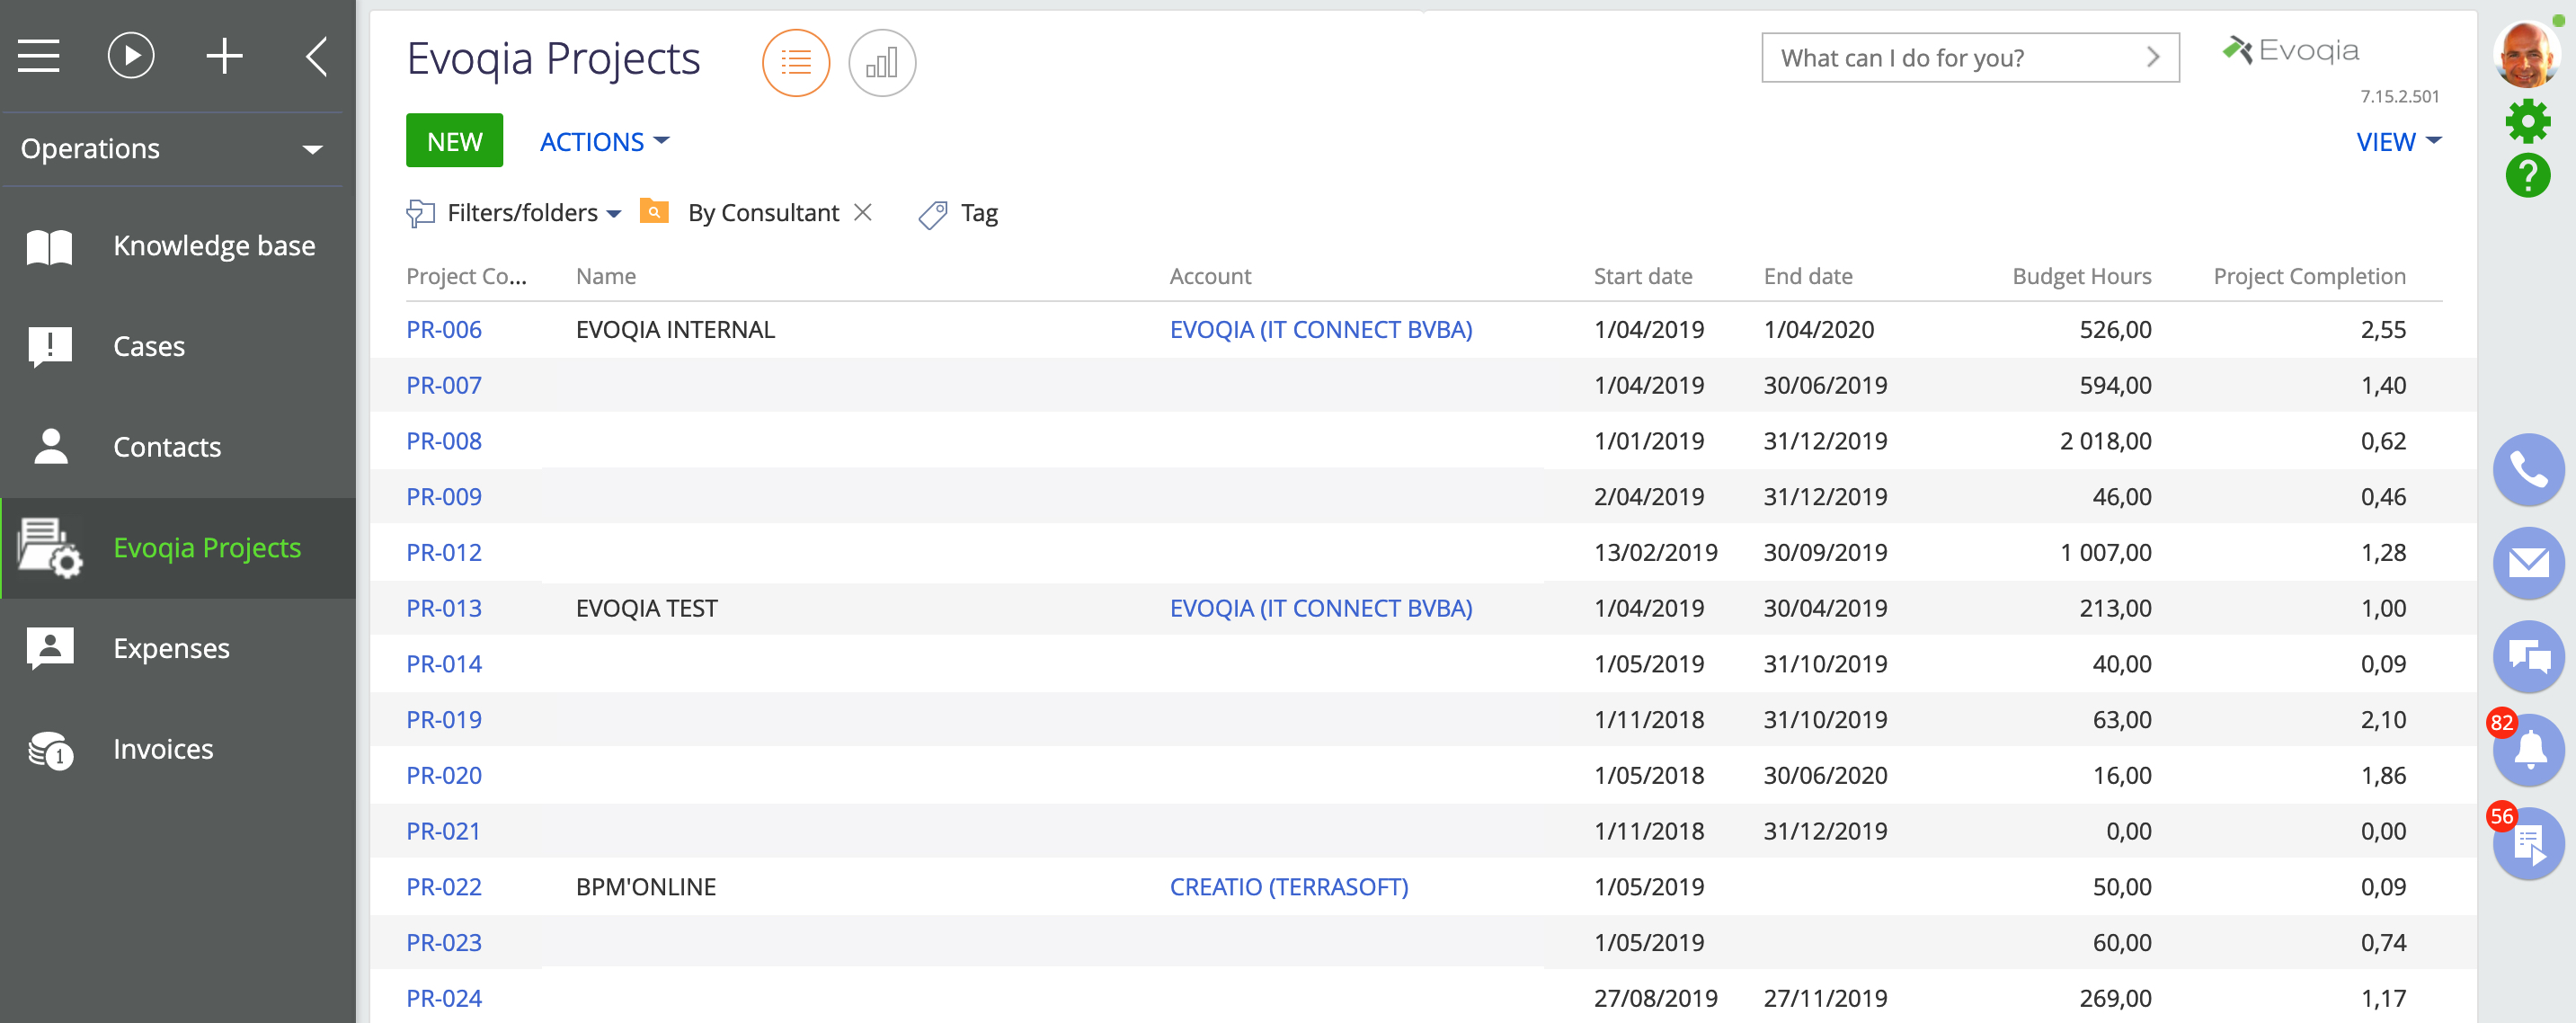Open project PR-022 link
The height and width of the screenshot is (1023, 2576).
[x=444, y=887]
